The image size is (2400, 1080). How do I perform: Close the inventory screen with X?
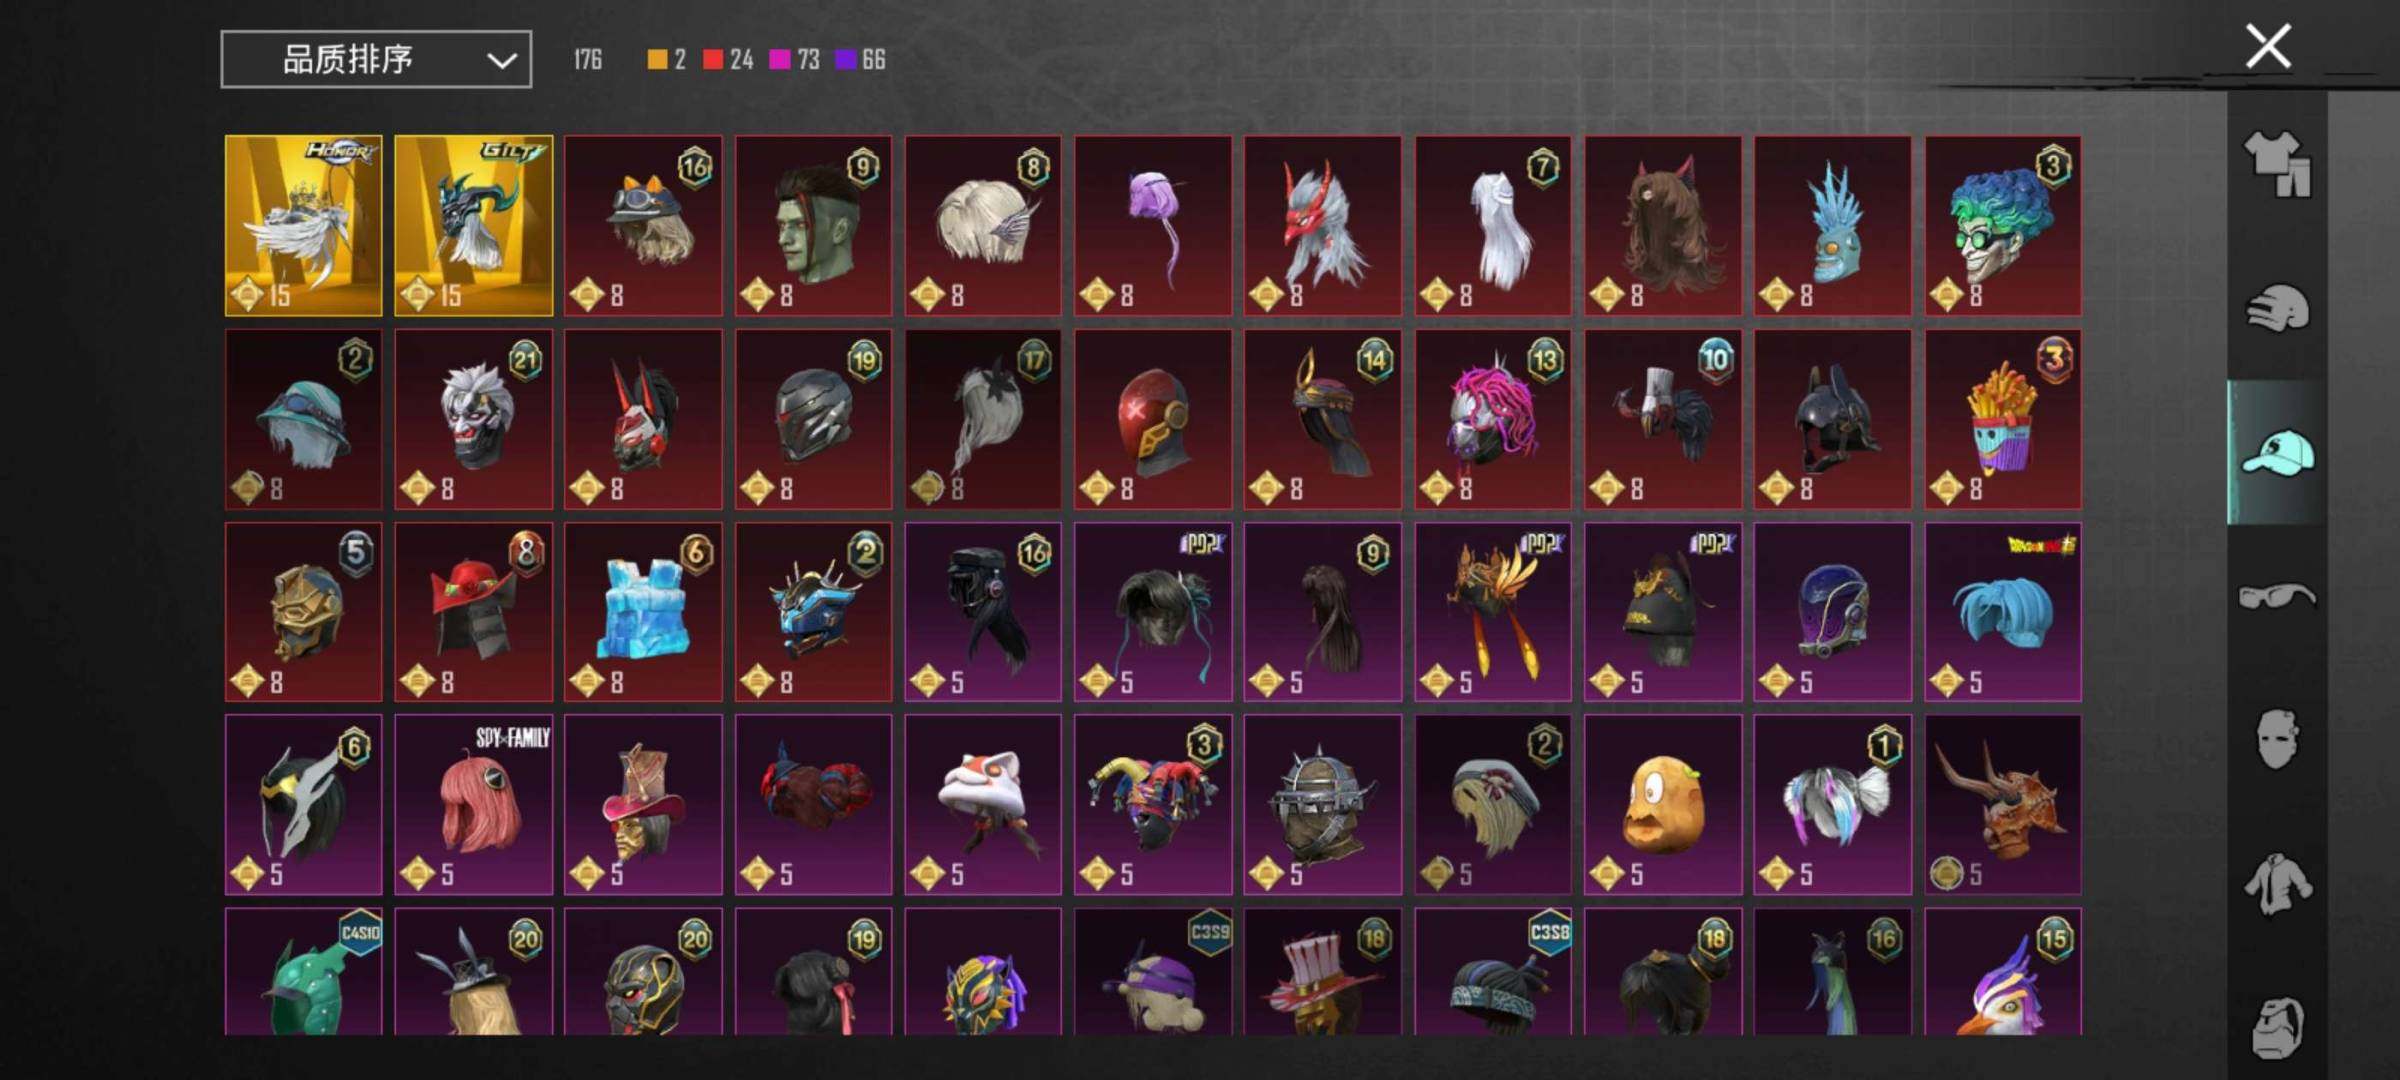[2267, 46]
